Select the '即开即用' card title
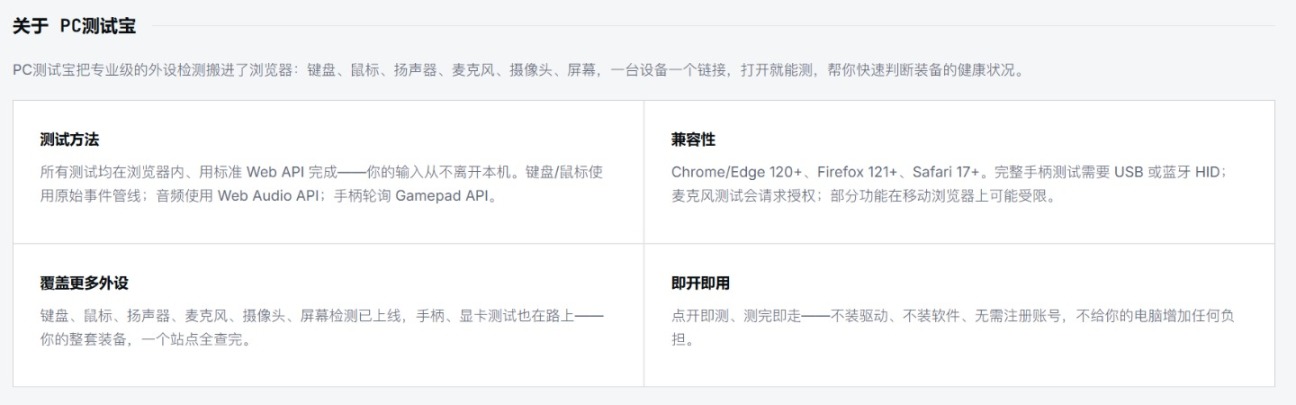Screen dimensions: 1296x405 point(701,283)
